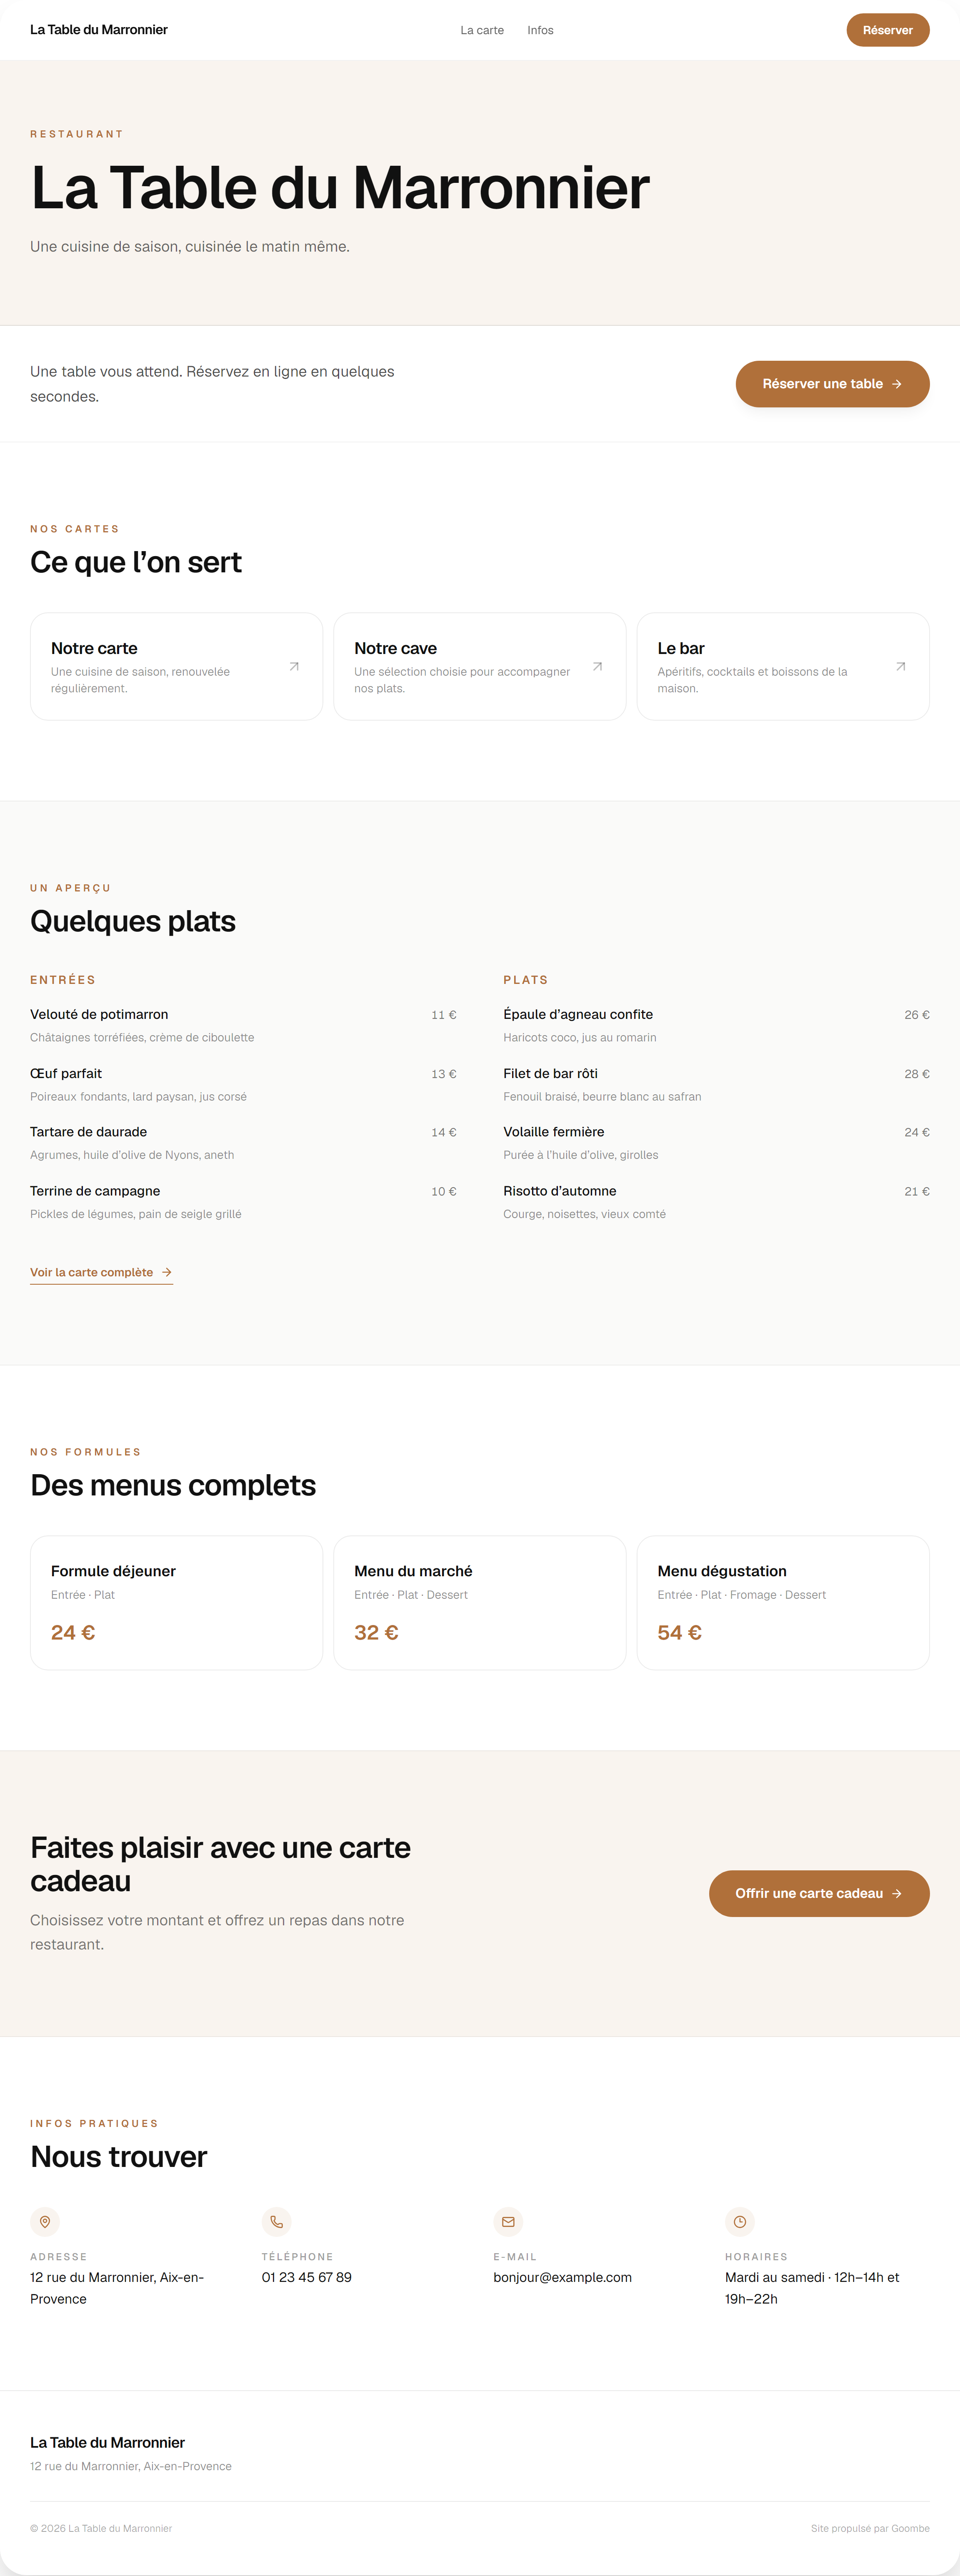Click the arrow icon on Le bar card

(901, 667)
